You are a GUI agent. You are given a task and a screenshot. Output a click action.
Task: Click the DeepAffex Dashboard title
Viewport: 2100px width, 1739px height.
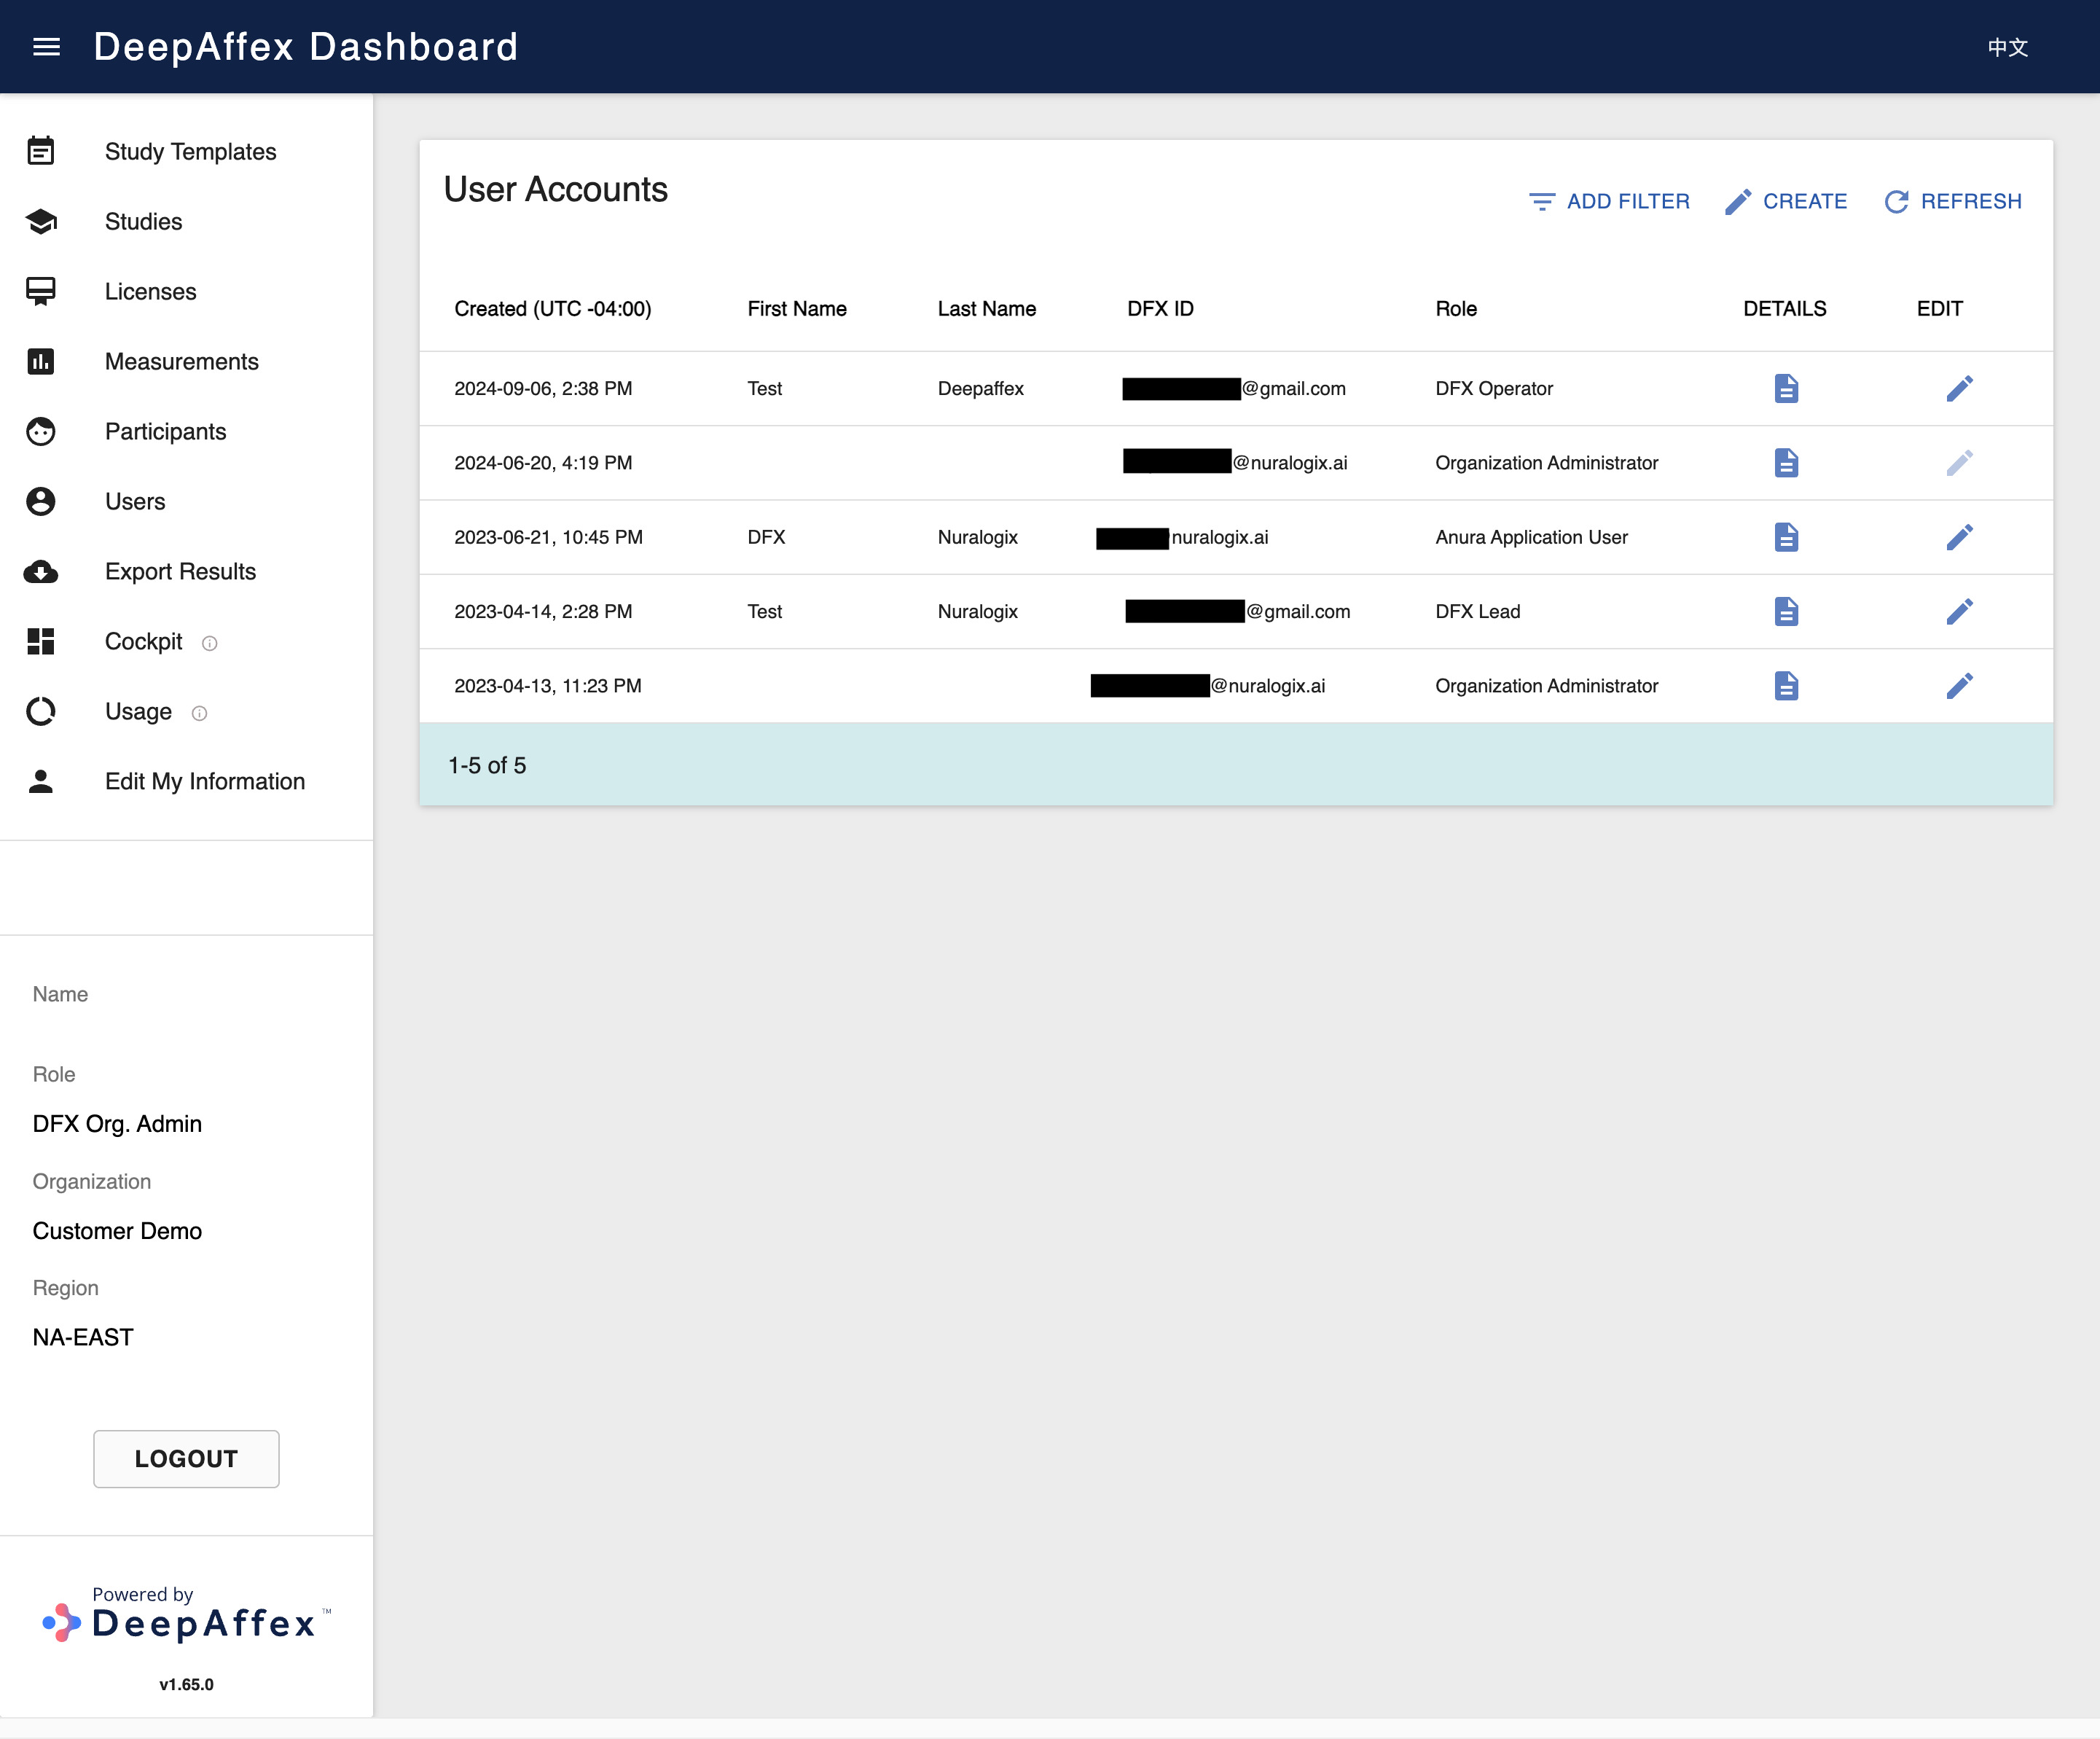(306, 47)
